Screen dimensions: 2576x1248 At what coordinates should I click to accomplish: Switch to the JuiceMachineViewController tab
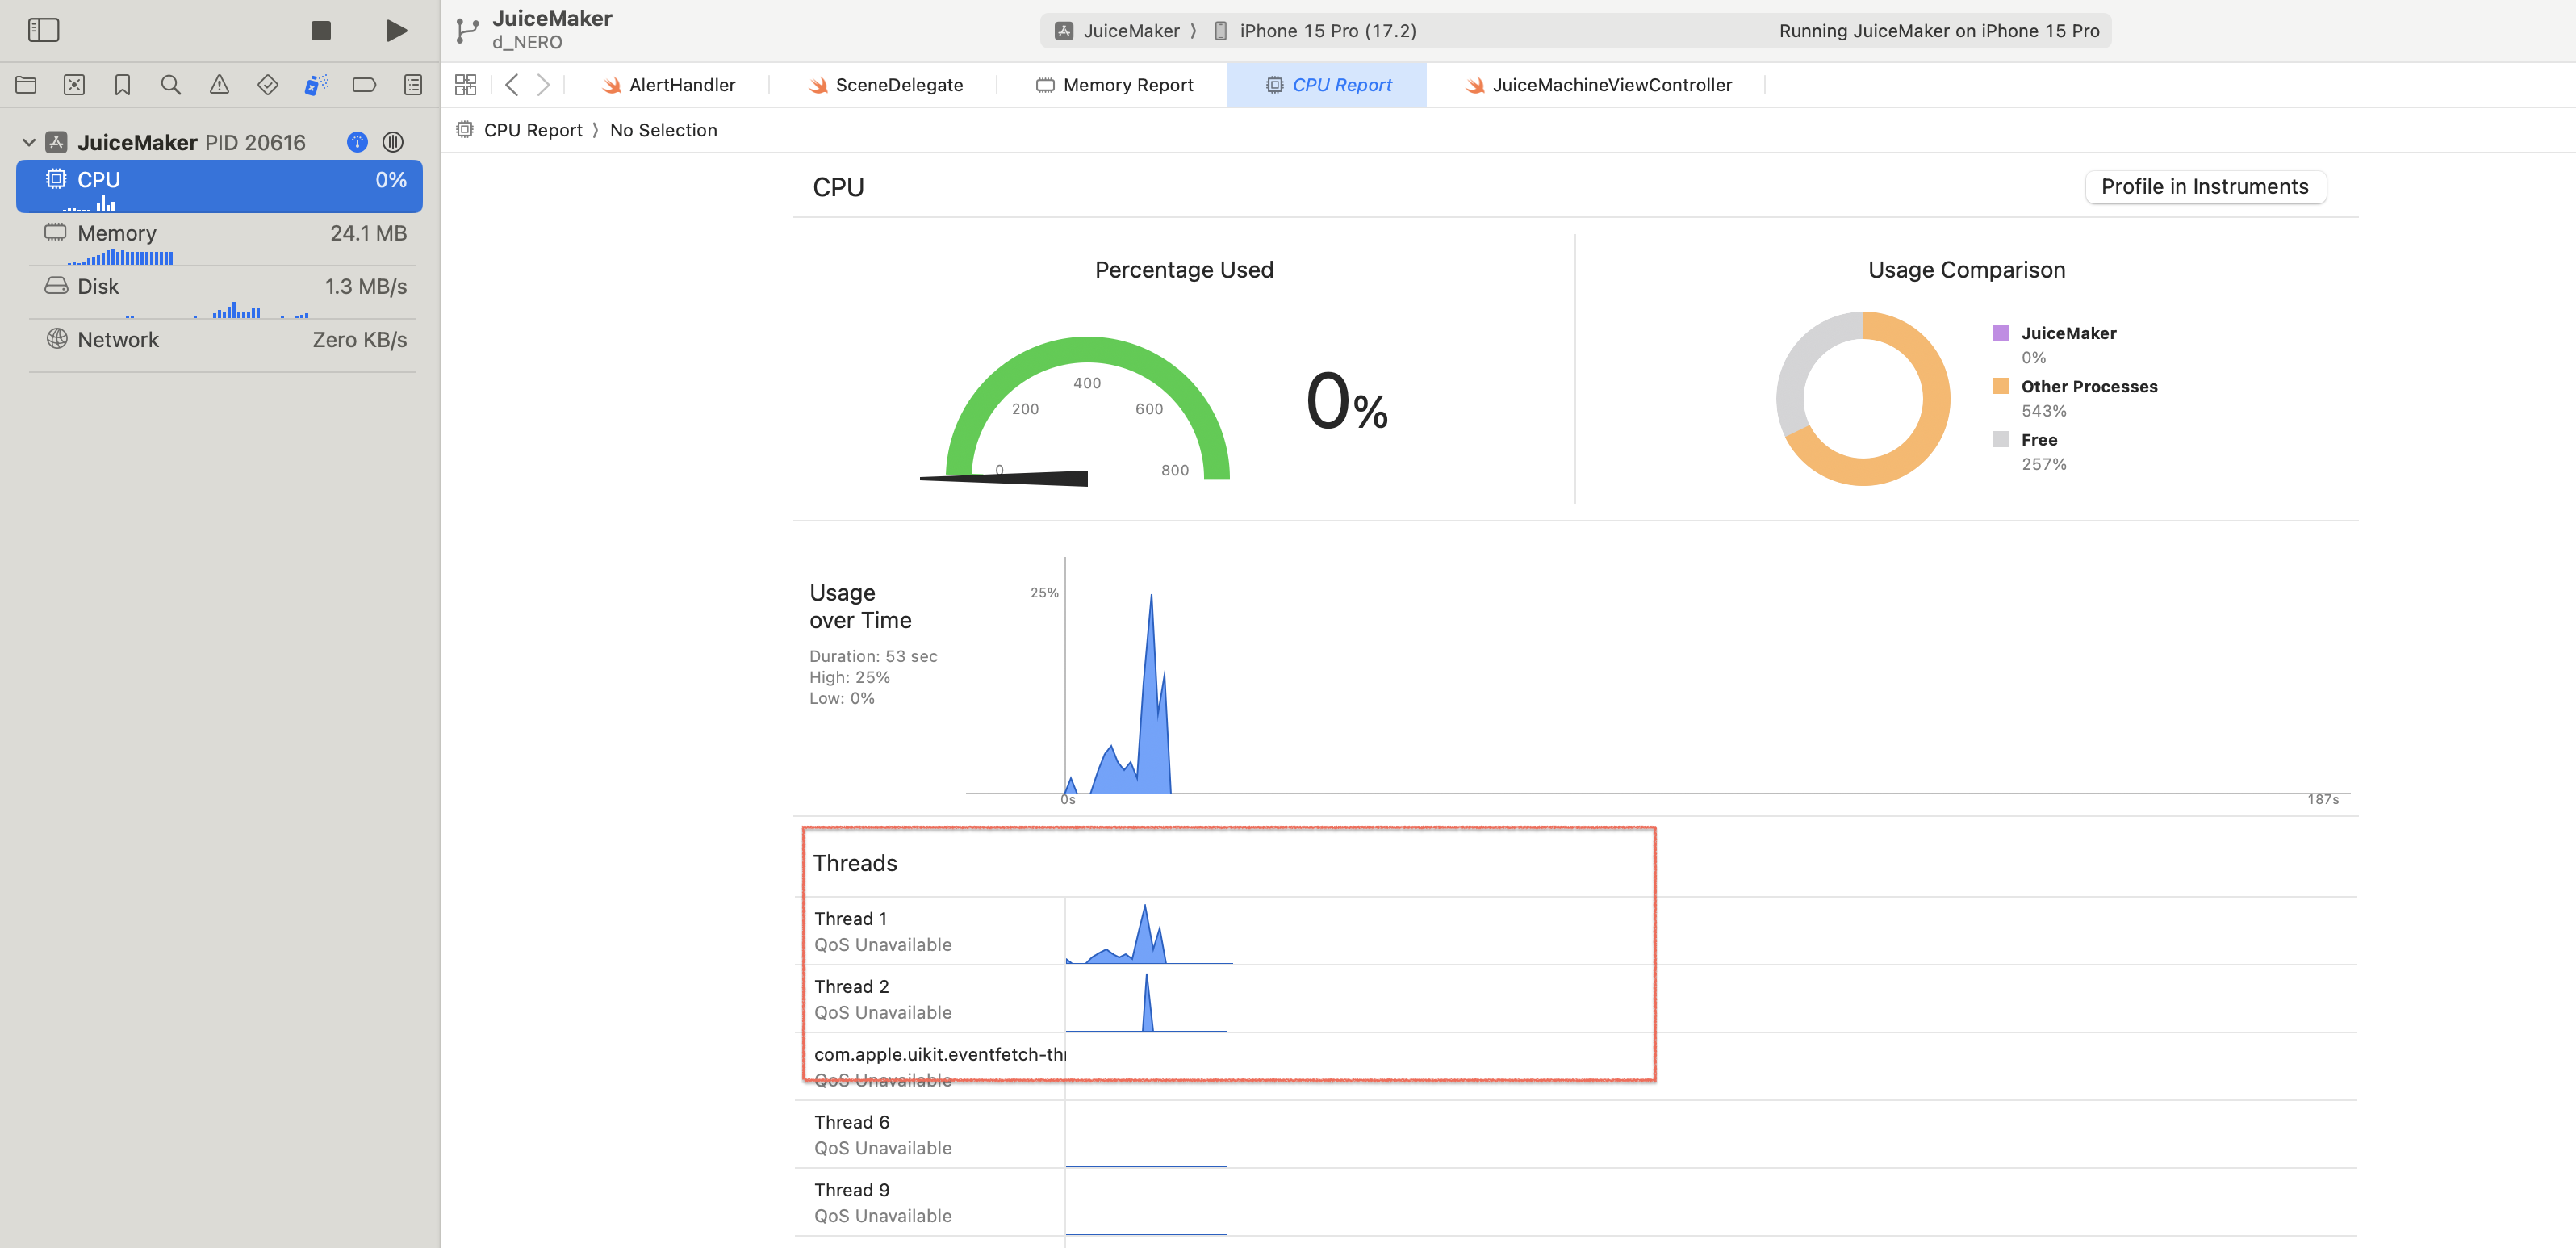pos(1611,85)
